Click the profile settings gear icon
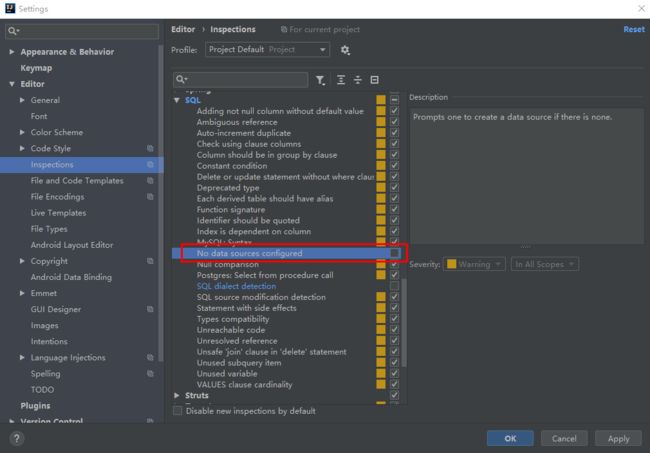Viewport: 650px width, 453px height. pyautogui.click(x=345, y=50)
